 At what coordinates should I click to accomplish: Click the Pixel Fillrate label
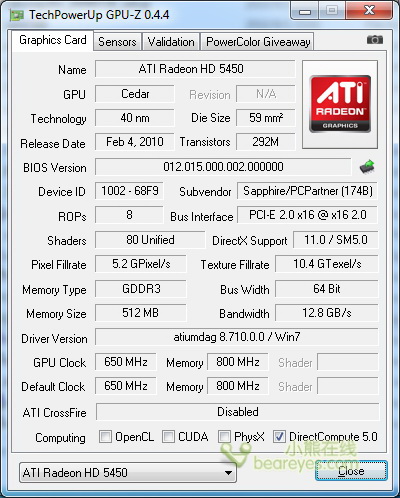(59, 265)
